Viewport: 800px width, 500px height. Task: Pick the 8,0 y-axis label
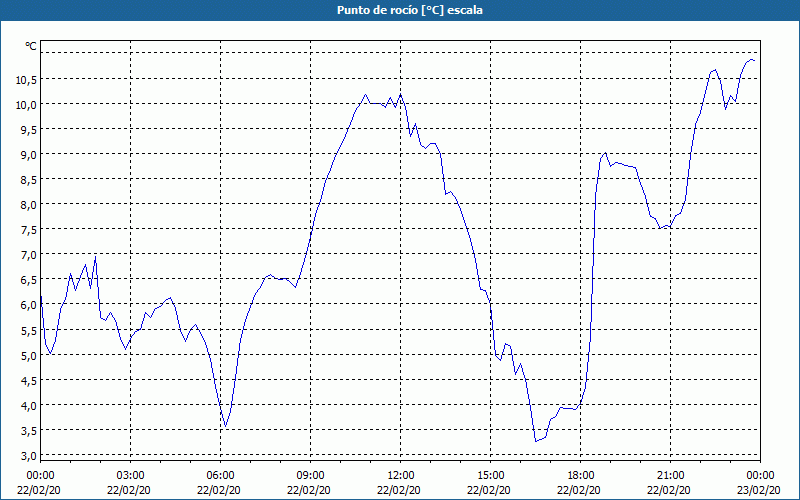tap(28, 205)
